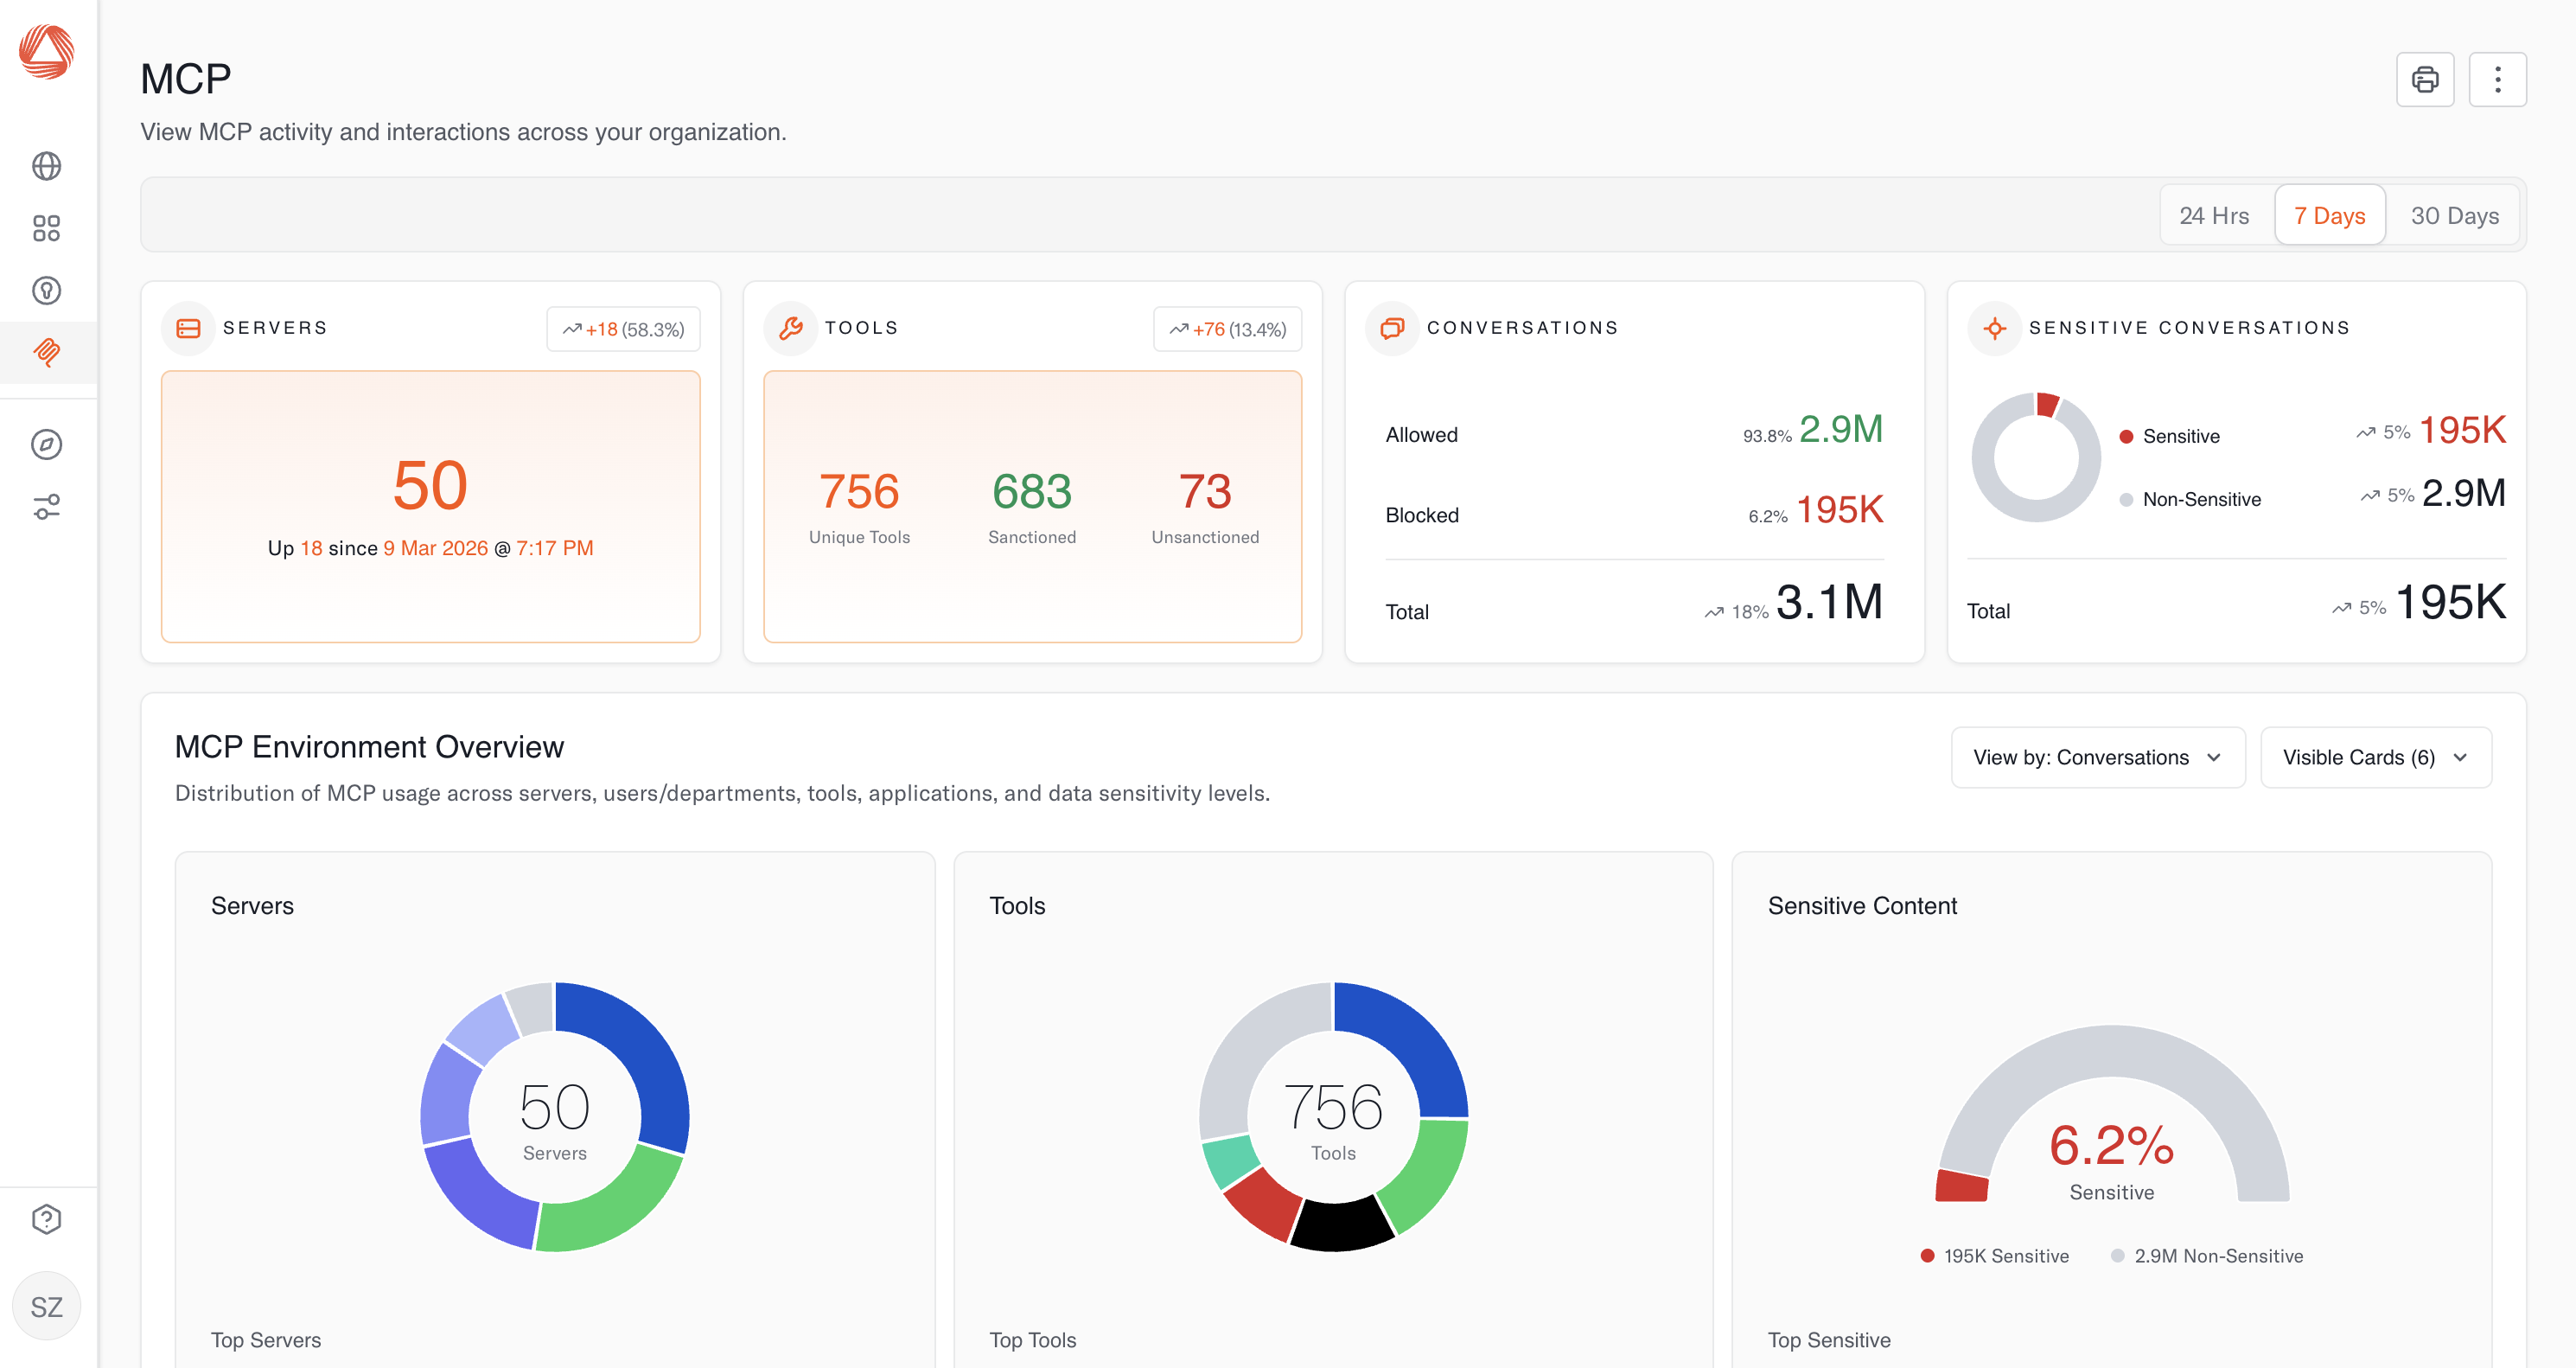Click the black Tools donut segment
This screenshot has height=1368, width=2576.
pos(1340,1225)
